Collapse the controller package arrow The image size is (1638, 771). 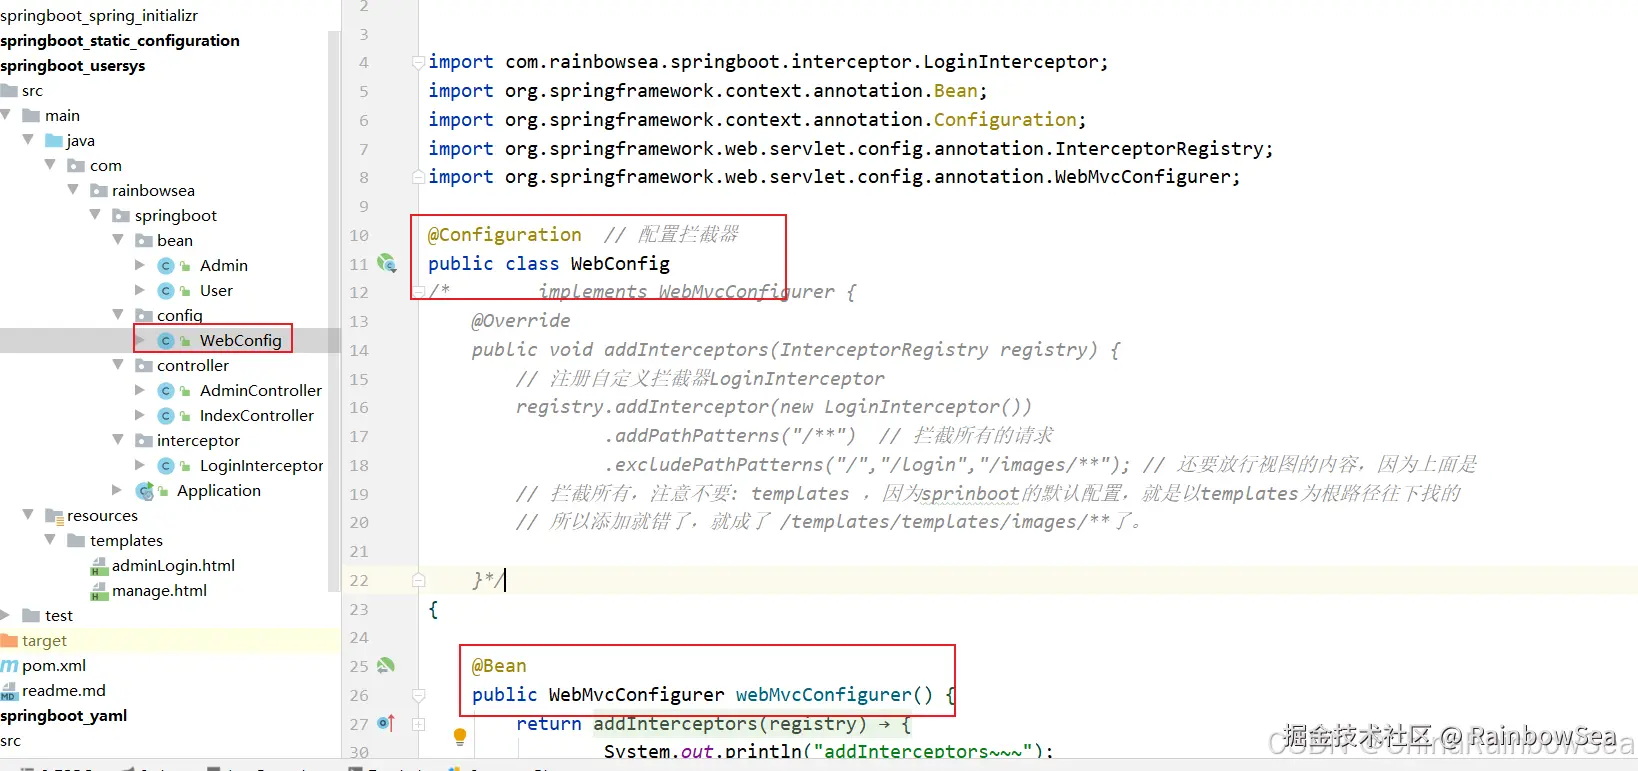[x=118, y=365]
